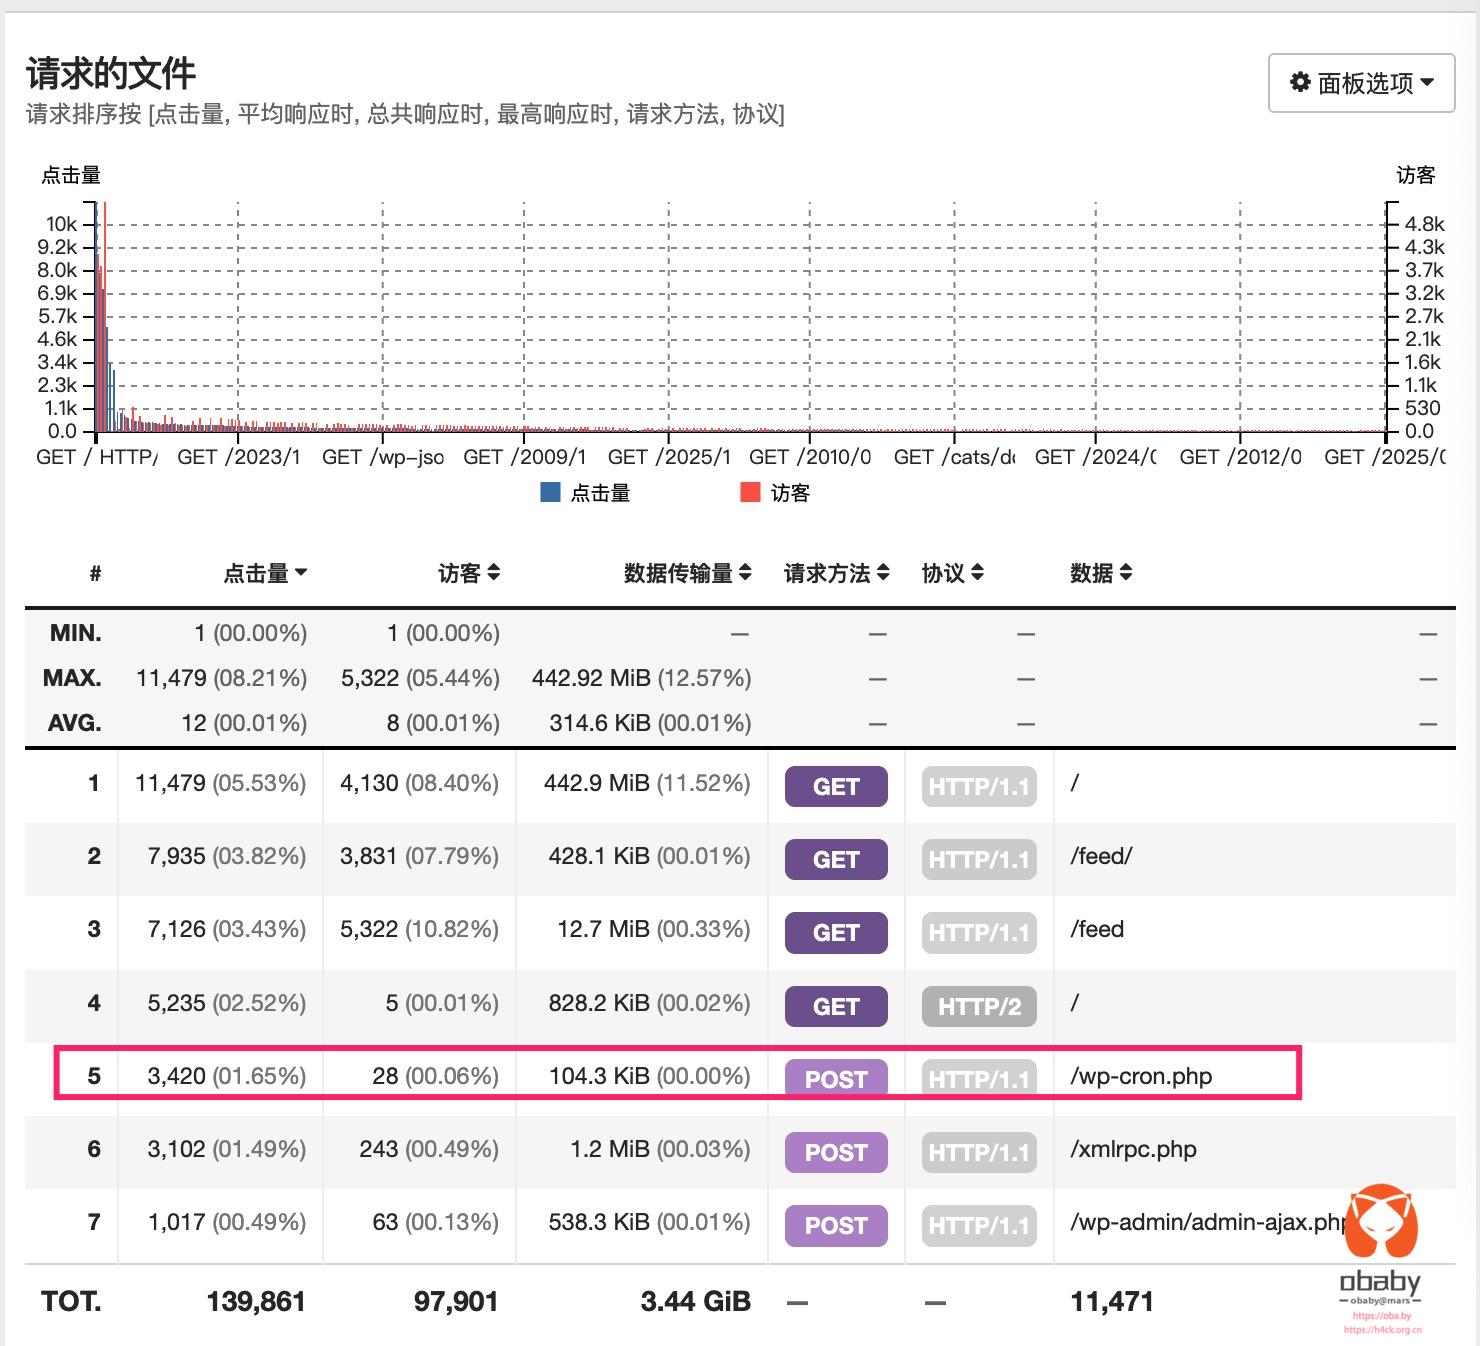Image resolution: width=1480 pixels, height=1346 pixels.
Task: Click the gear icon in 面板选项
Action: click(x=1300, y=82)
